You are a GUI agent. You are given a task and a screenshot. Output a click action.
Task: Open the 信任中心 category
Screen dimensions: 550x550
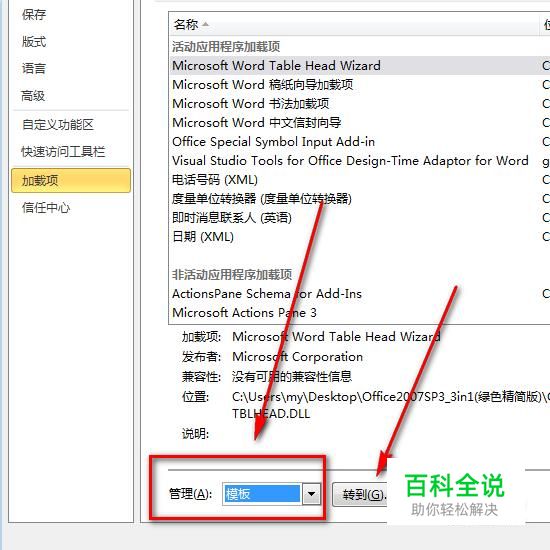click(x=46, y=208)
